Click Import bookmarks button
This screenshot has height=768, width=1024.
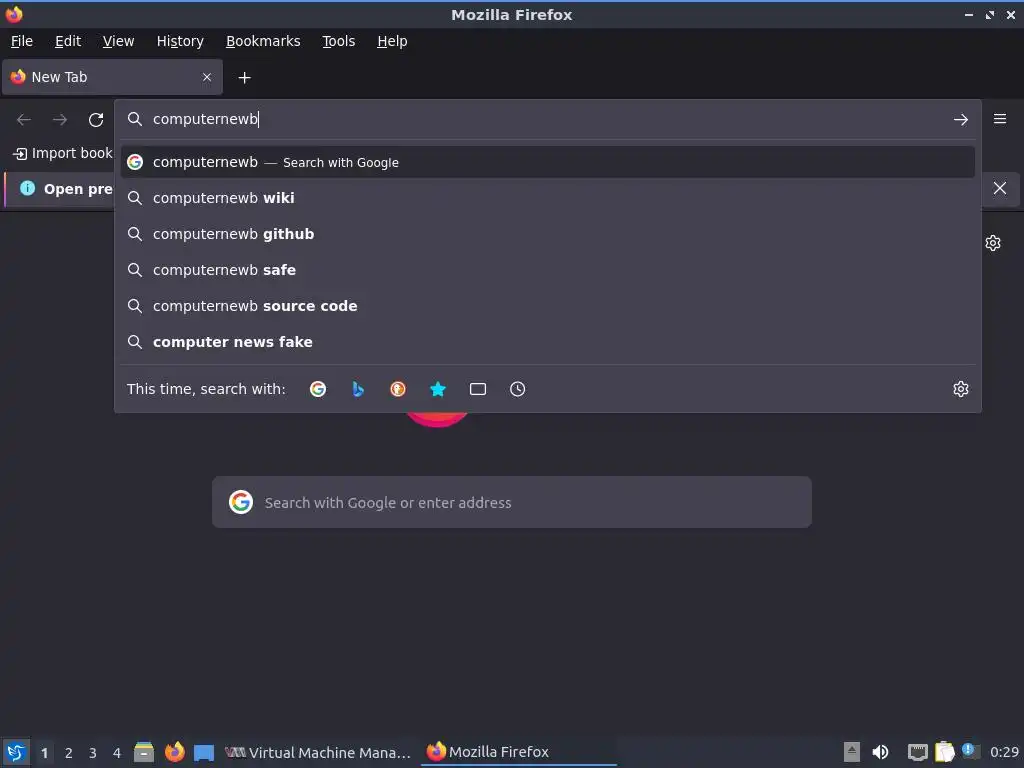(63, 153)
